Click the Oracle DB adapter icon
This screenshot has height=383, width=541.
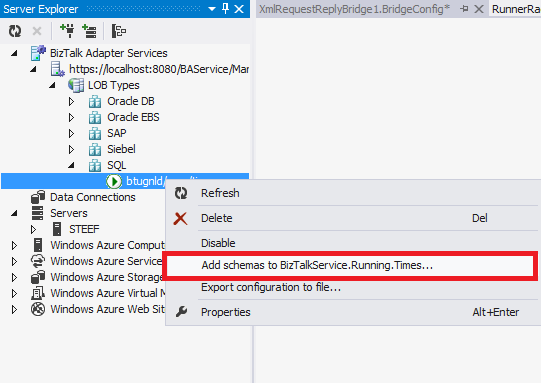95,101
